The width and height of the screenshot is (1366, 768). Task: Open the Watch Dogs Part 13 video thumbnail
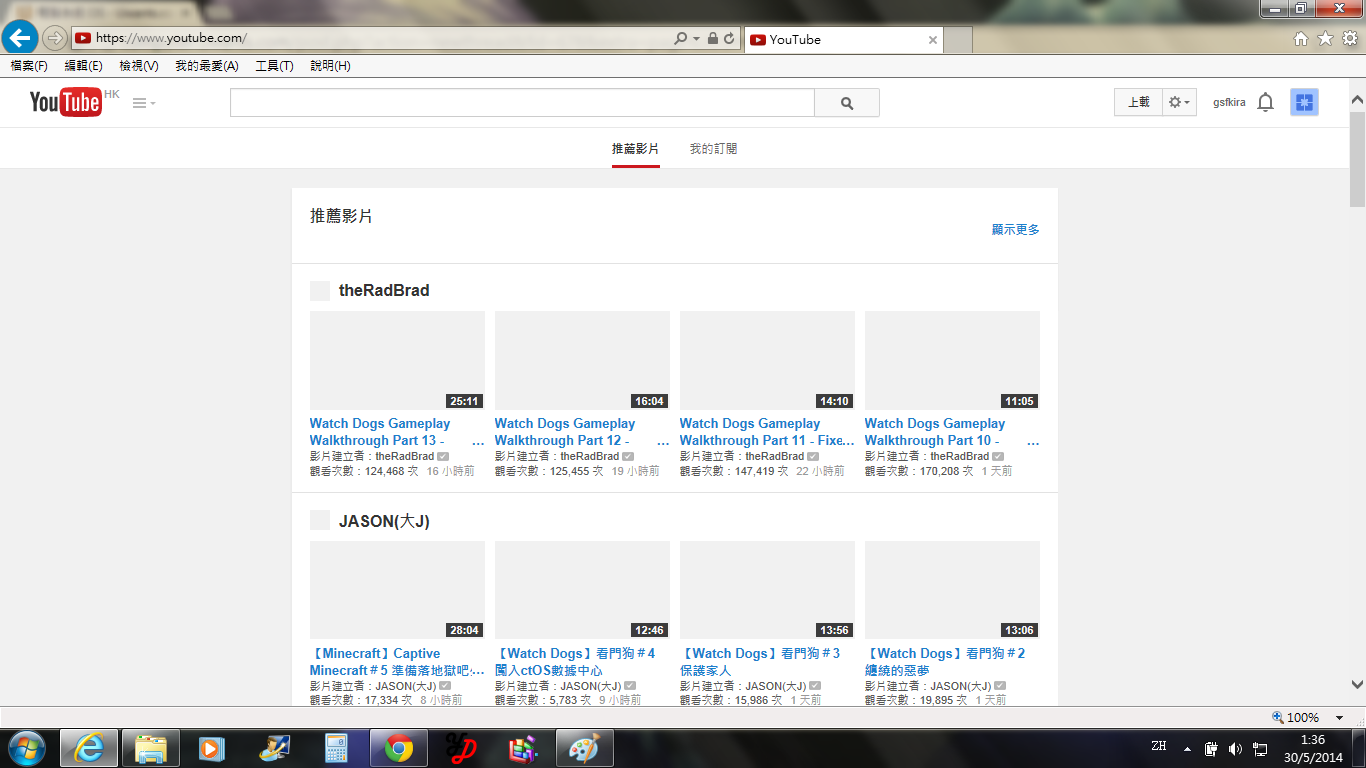[397, 360]
